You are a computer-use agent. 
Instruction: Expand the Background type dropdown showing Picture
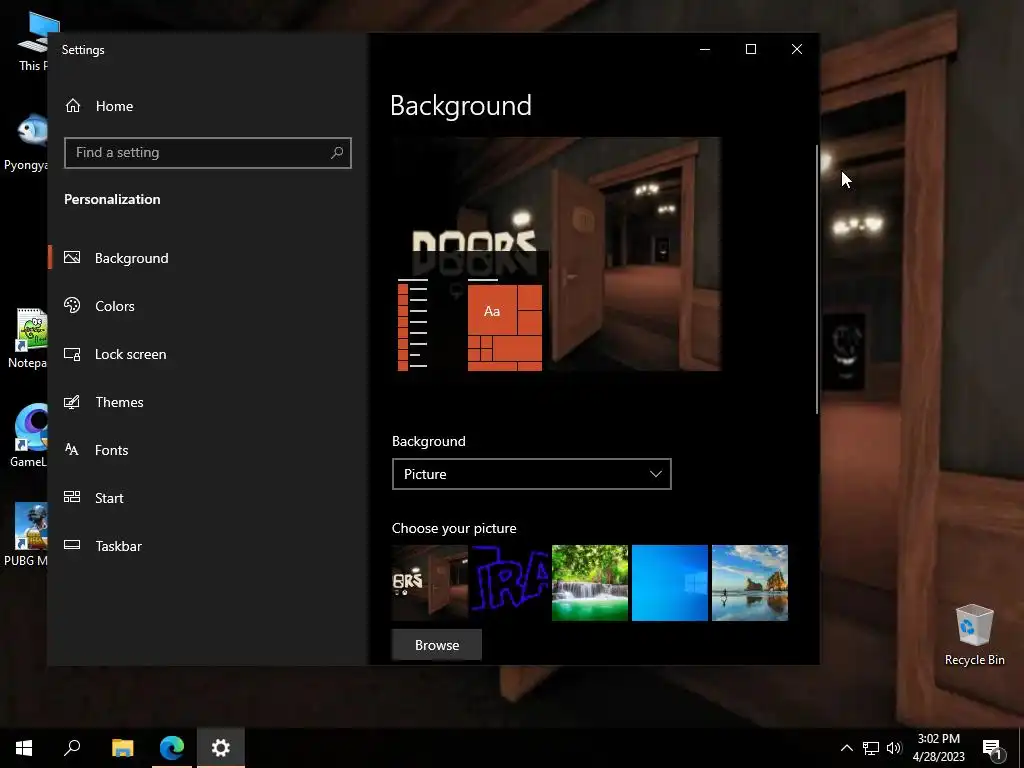pos(532,474)
